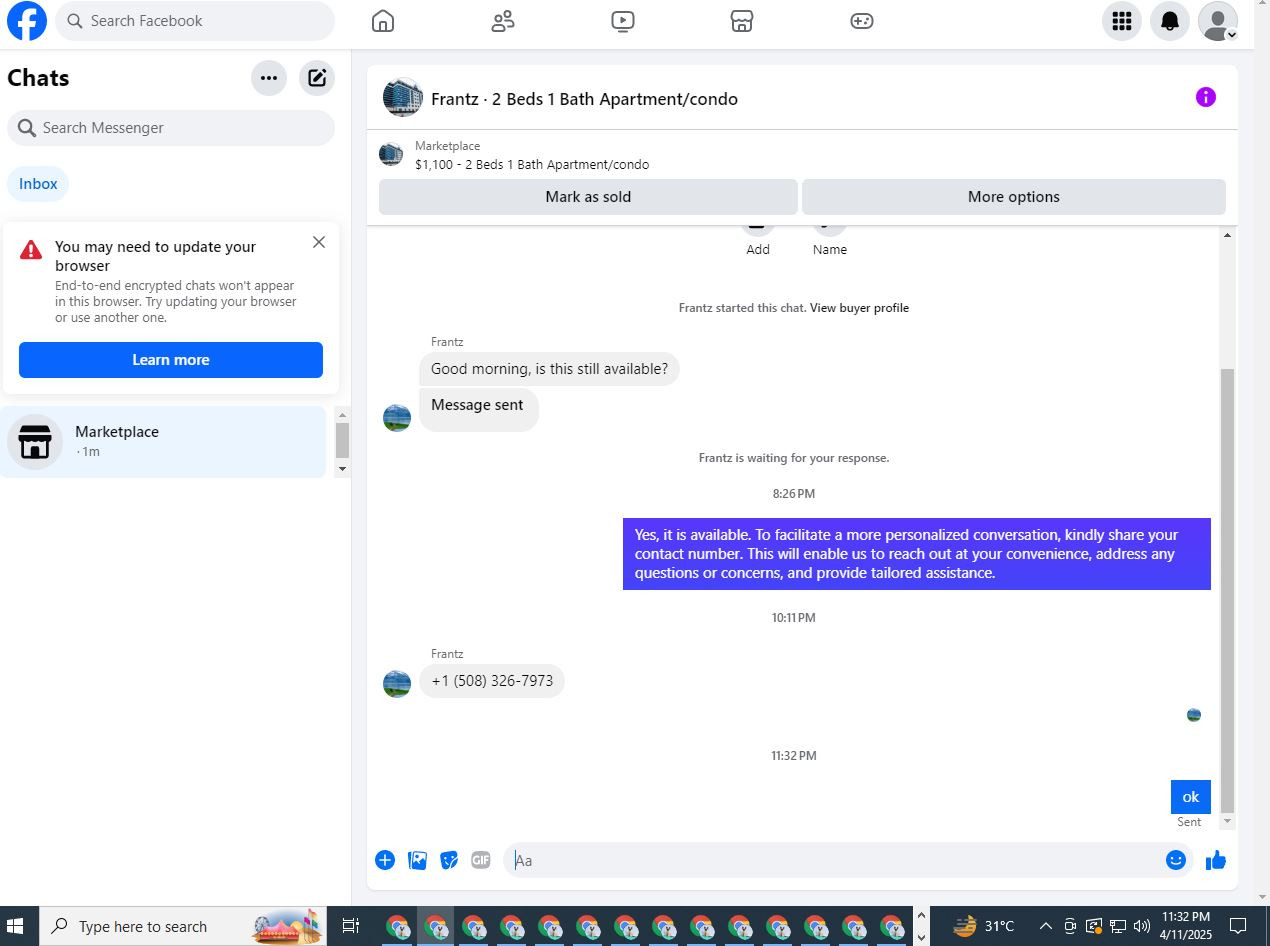
Task: Click the Facebook logo
Action: tap(27, 21)
